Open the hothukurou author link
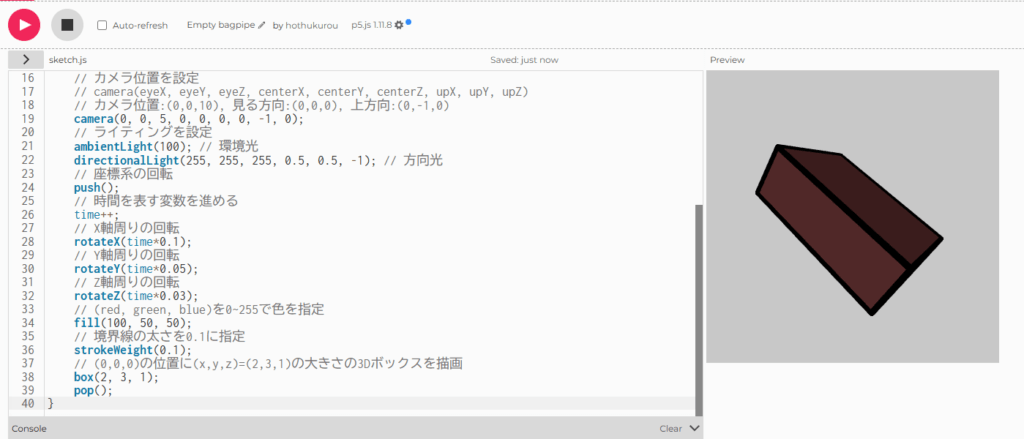Image resolution: width=1024 pixels, height=439 pixels. coord(312,25)
